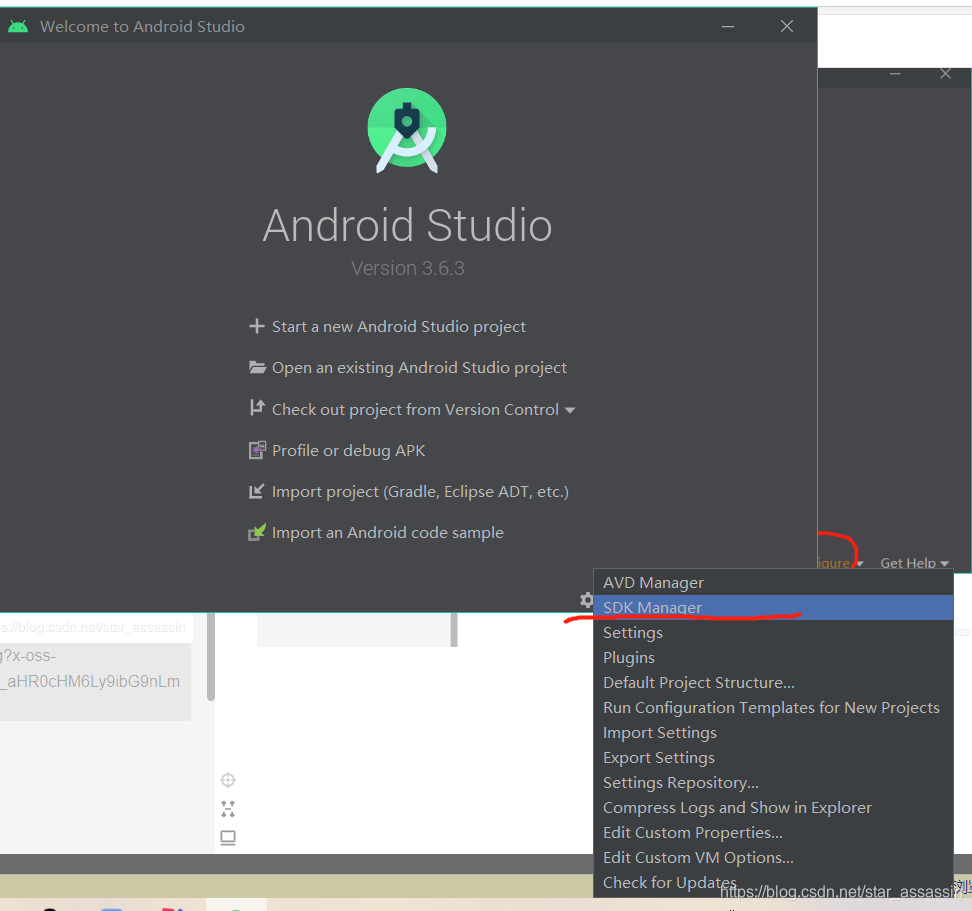Viewport: 972px width, 911px height.
Task: Click the Android robot title bar icon
Action: 18,26
